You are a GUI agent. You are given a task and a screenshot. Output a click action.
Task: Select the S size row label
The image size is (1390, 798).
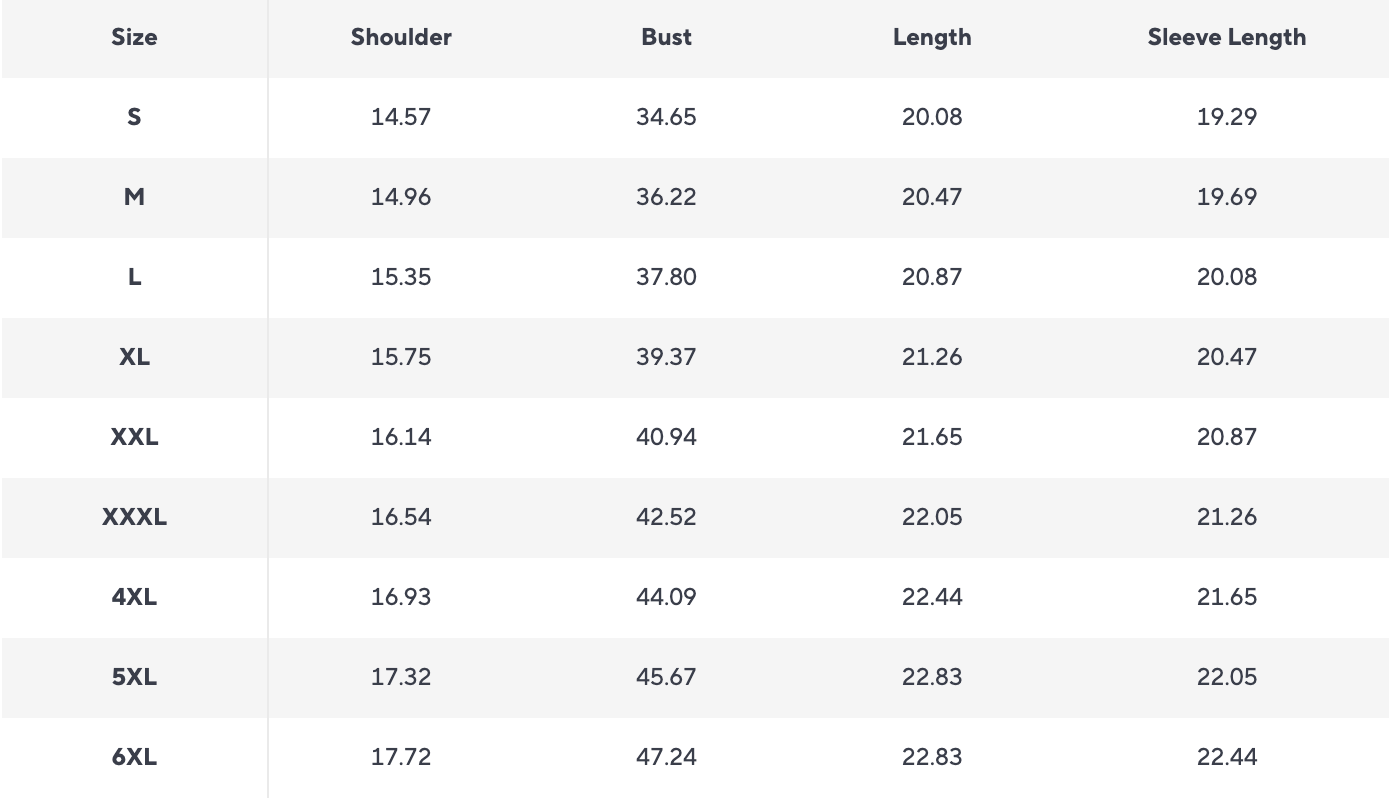(134, 117)
